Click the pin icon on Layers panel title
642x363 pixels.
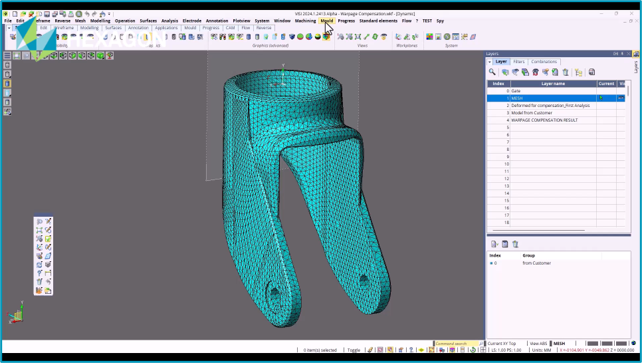pos(622,54)
